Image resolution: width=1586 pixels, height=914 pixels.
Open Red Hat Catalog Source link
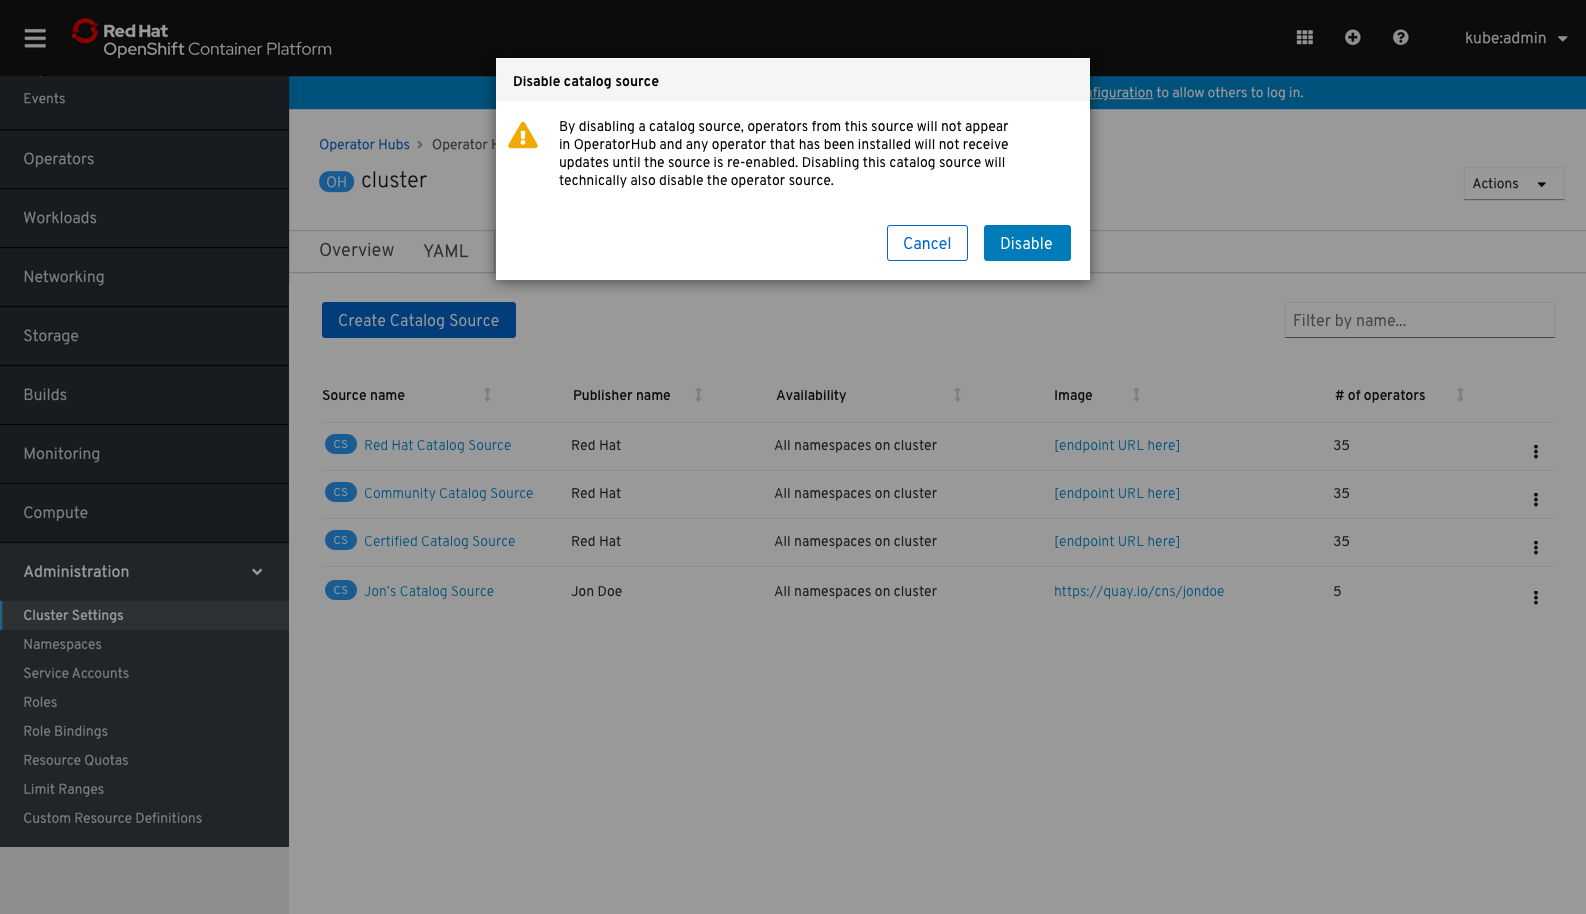point(438,445)
